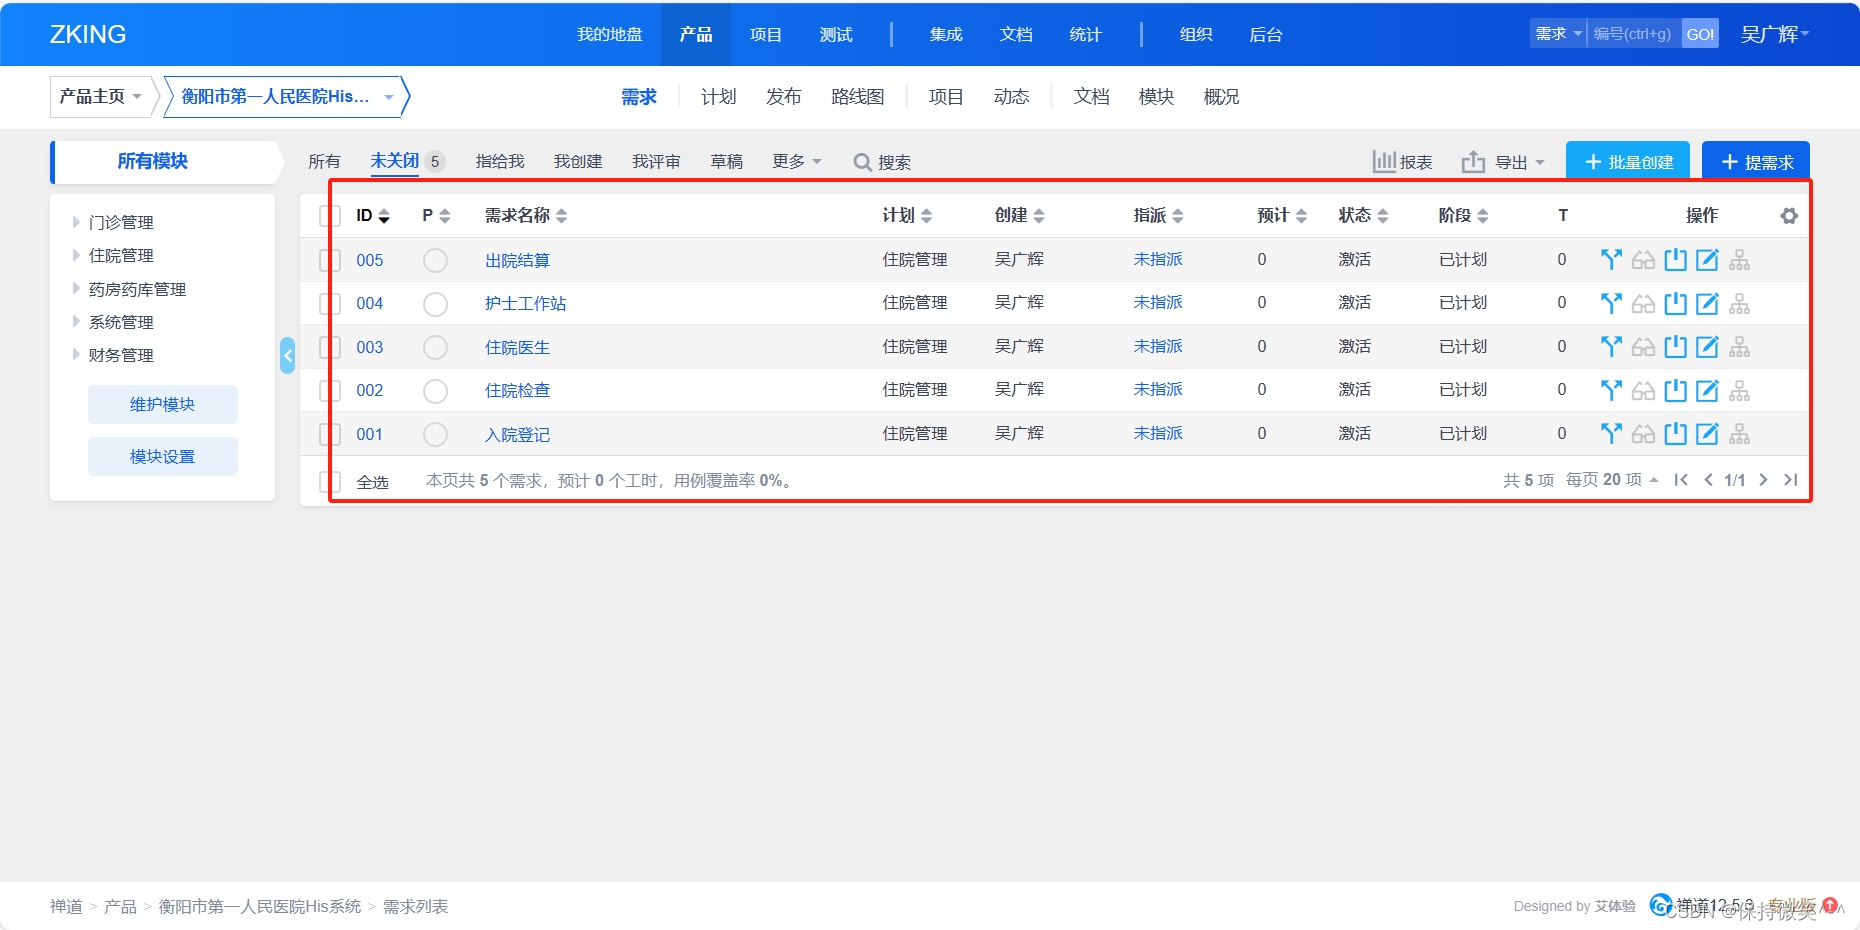Image resolution: width=1860 pixels, height=930 pixels.
Task: Open the 更多 filter dropdown
Action: (797, 161)
